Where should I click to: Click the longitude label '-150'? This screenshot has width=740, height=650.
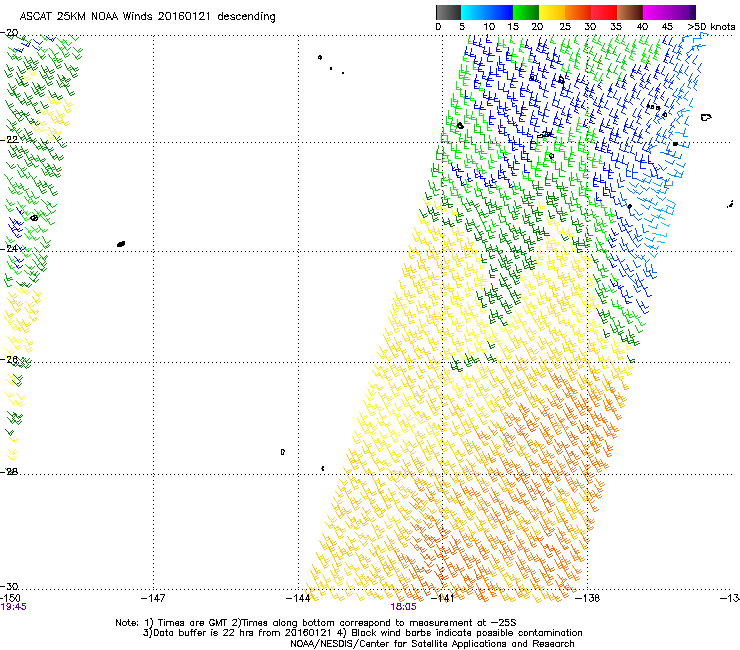[10, 598]
